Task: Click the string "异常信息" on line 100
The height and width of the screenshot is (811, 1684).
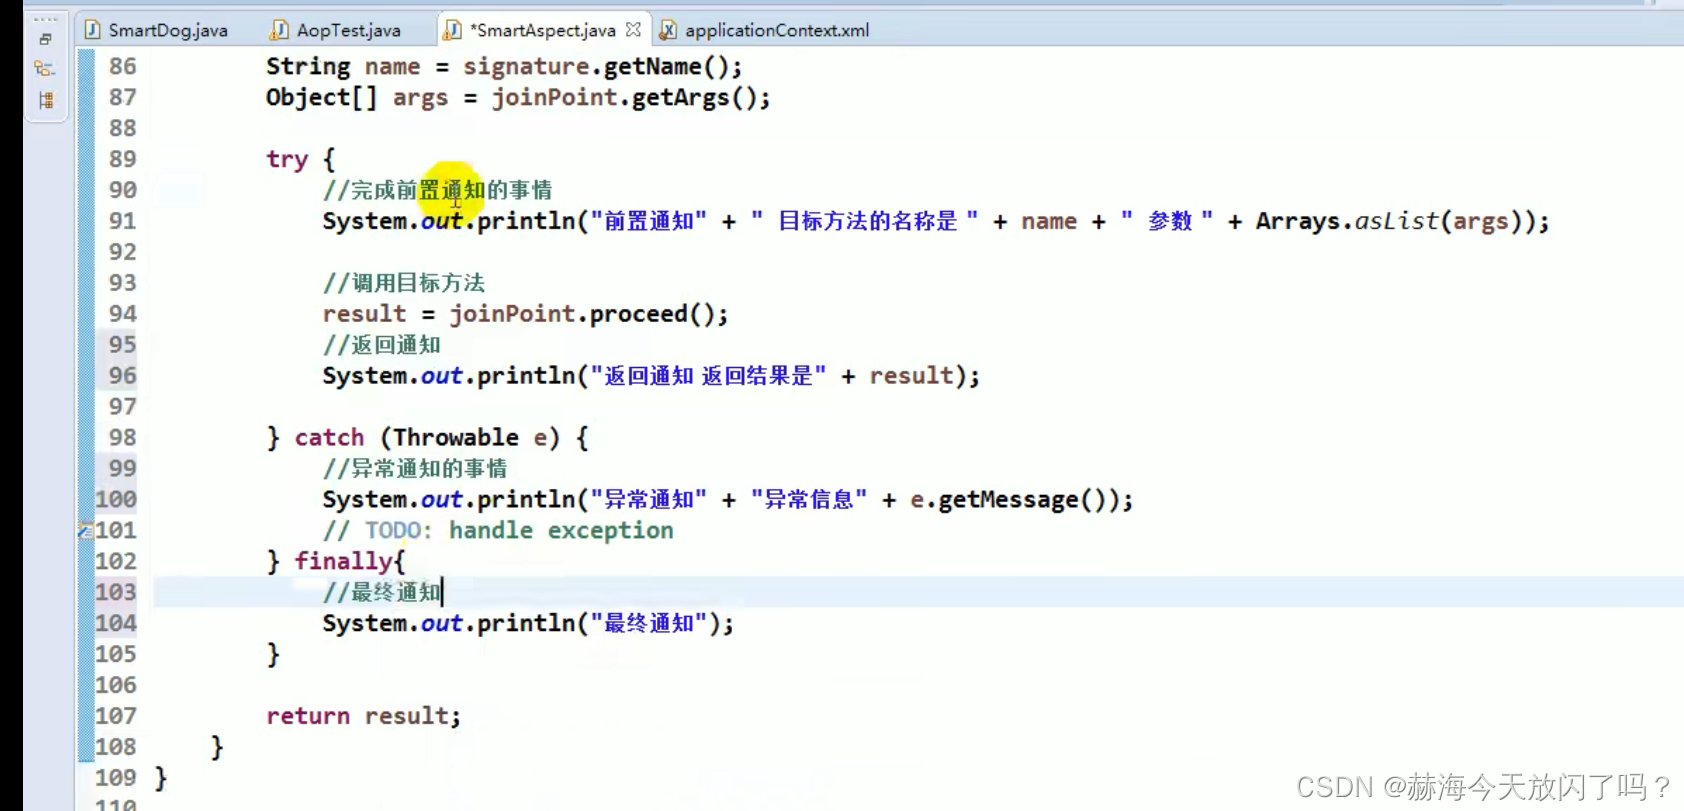Action: (x=810, y=500)
